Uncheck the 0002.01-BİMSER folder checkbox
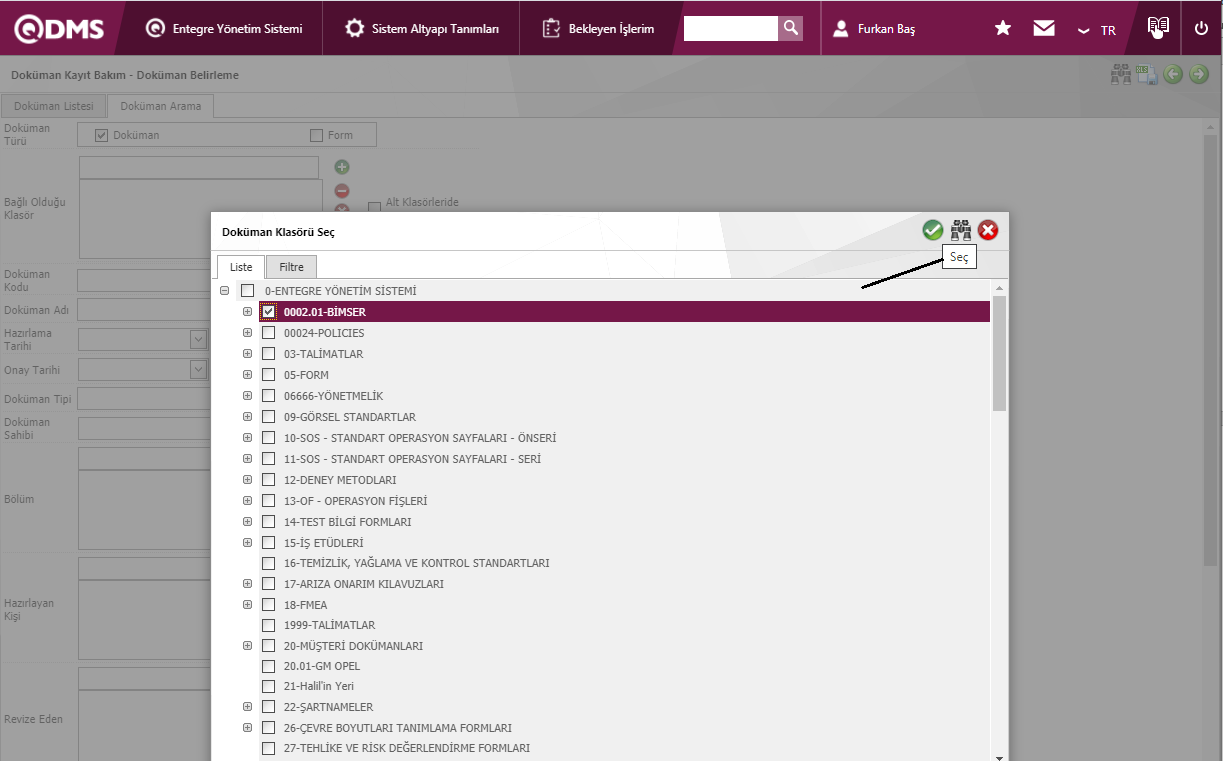The image size is (1223, 761). (x=268, y=312)
